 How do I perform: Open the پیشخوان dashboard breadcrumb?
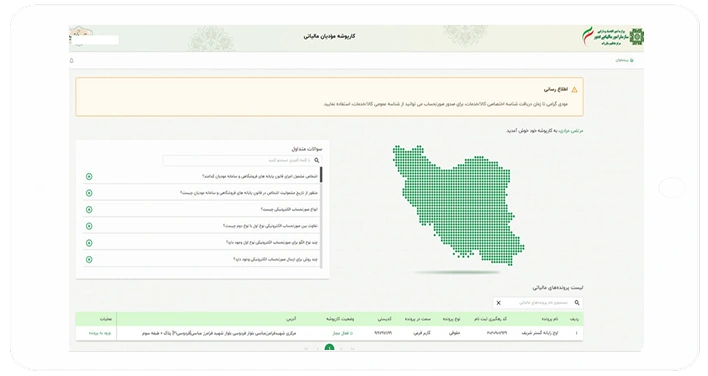point(624,60)
